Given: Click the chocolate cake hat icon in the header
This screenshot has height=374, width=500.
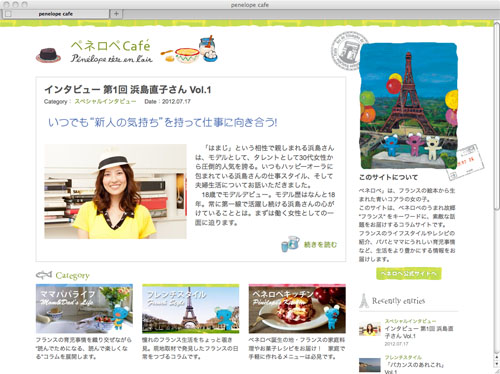Looking at the screenshot, I should tap(48, 55).
